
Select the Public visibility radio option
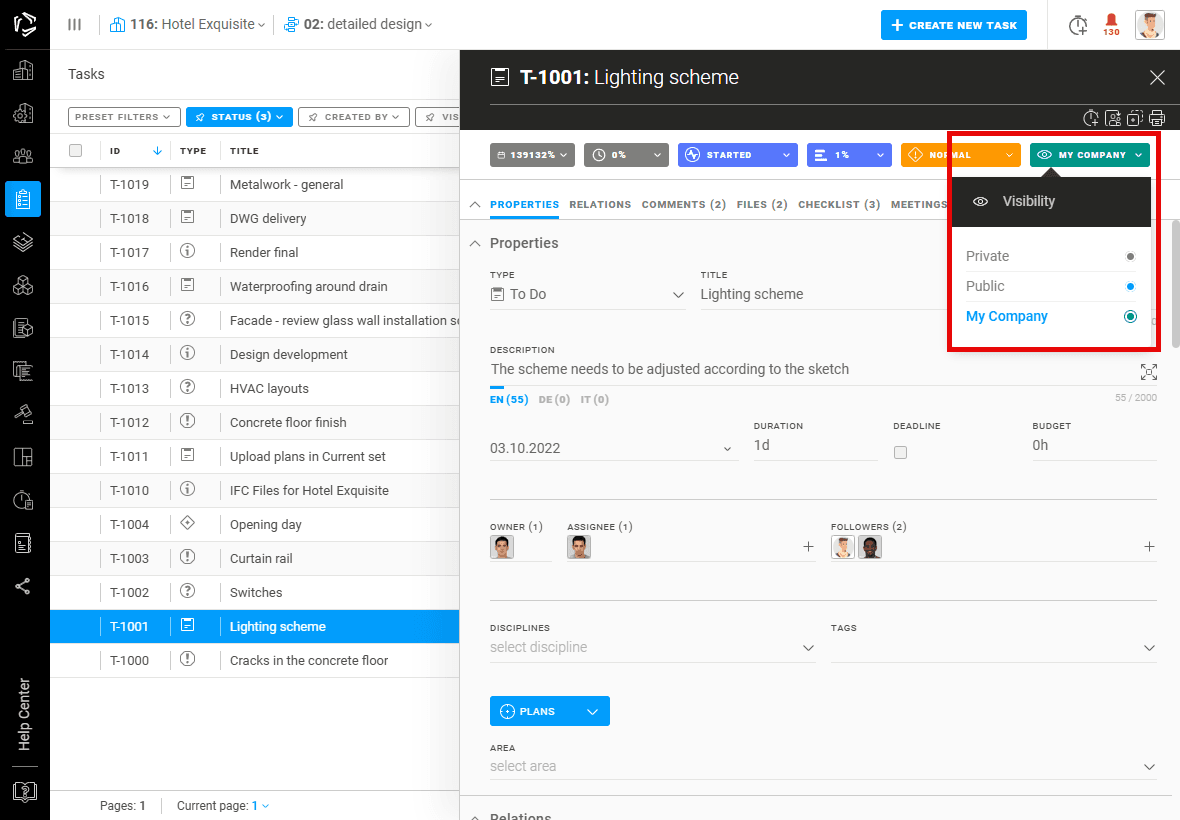coord(1130,287)
